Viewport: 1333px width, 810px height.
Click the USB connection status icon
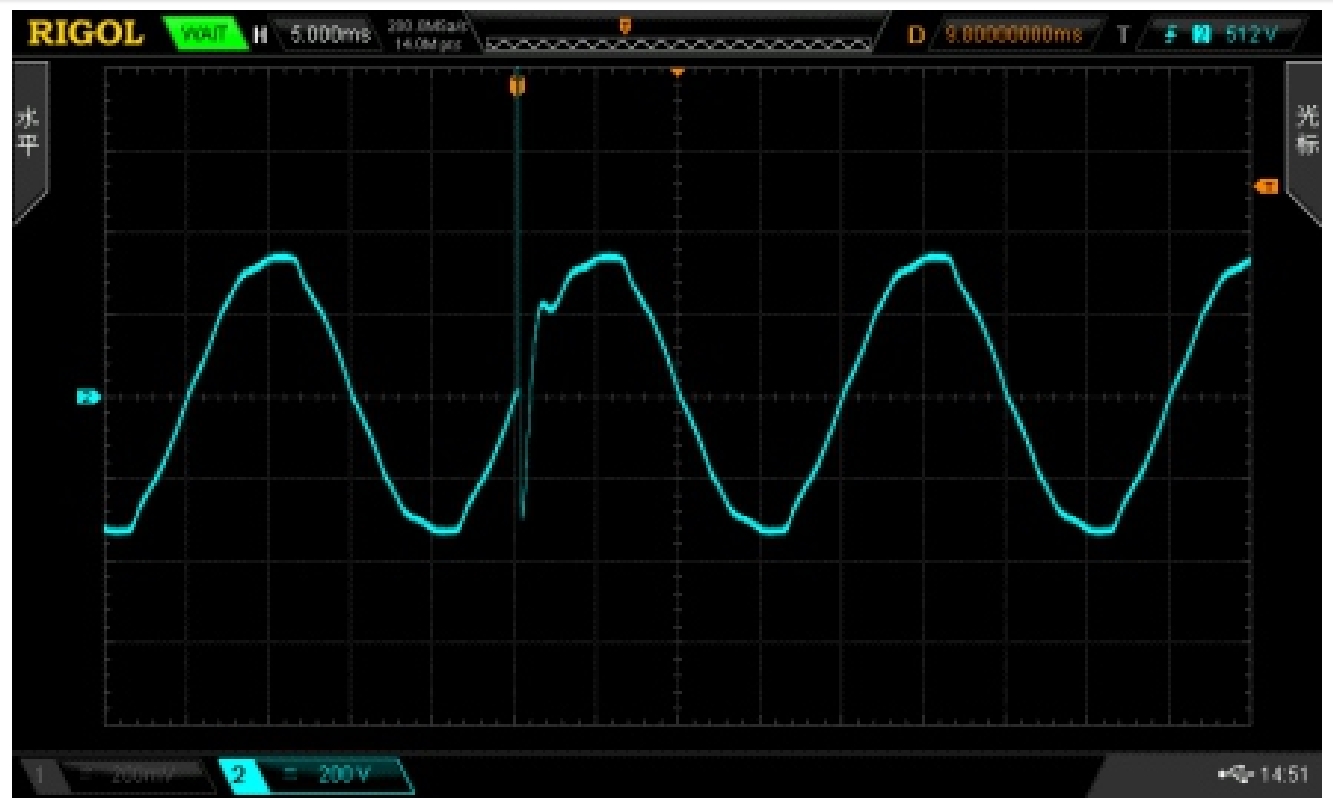(1235, 773)
